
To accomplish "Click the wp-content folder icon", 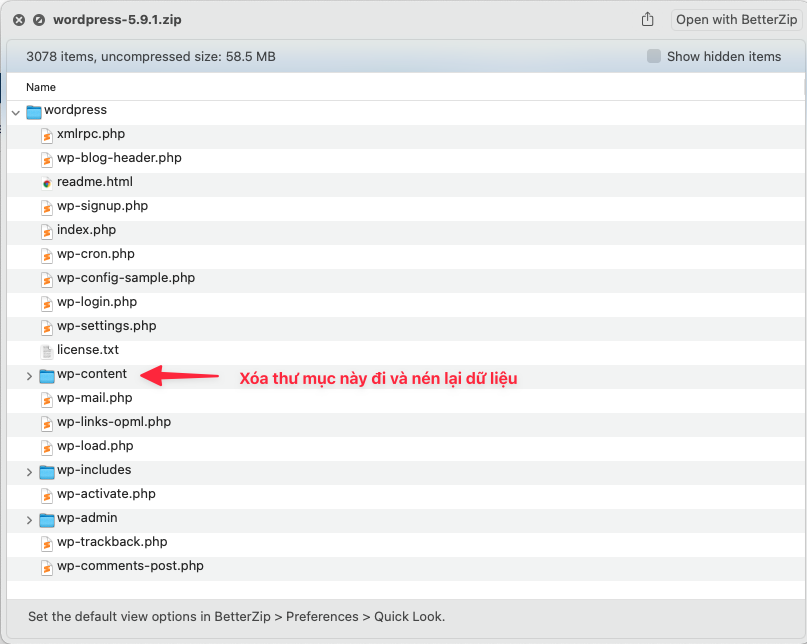I will pos(47,376).
